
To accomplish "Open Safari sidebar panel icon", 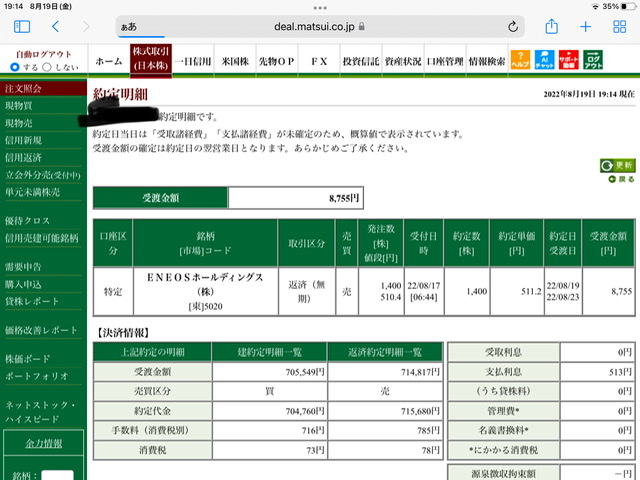I will click(x=22, y=27).
